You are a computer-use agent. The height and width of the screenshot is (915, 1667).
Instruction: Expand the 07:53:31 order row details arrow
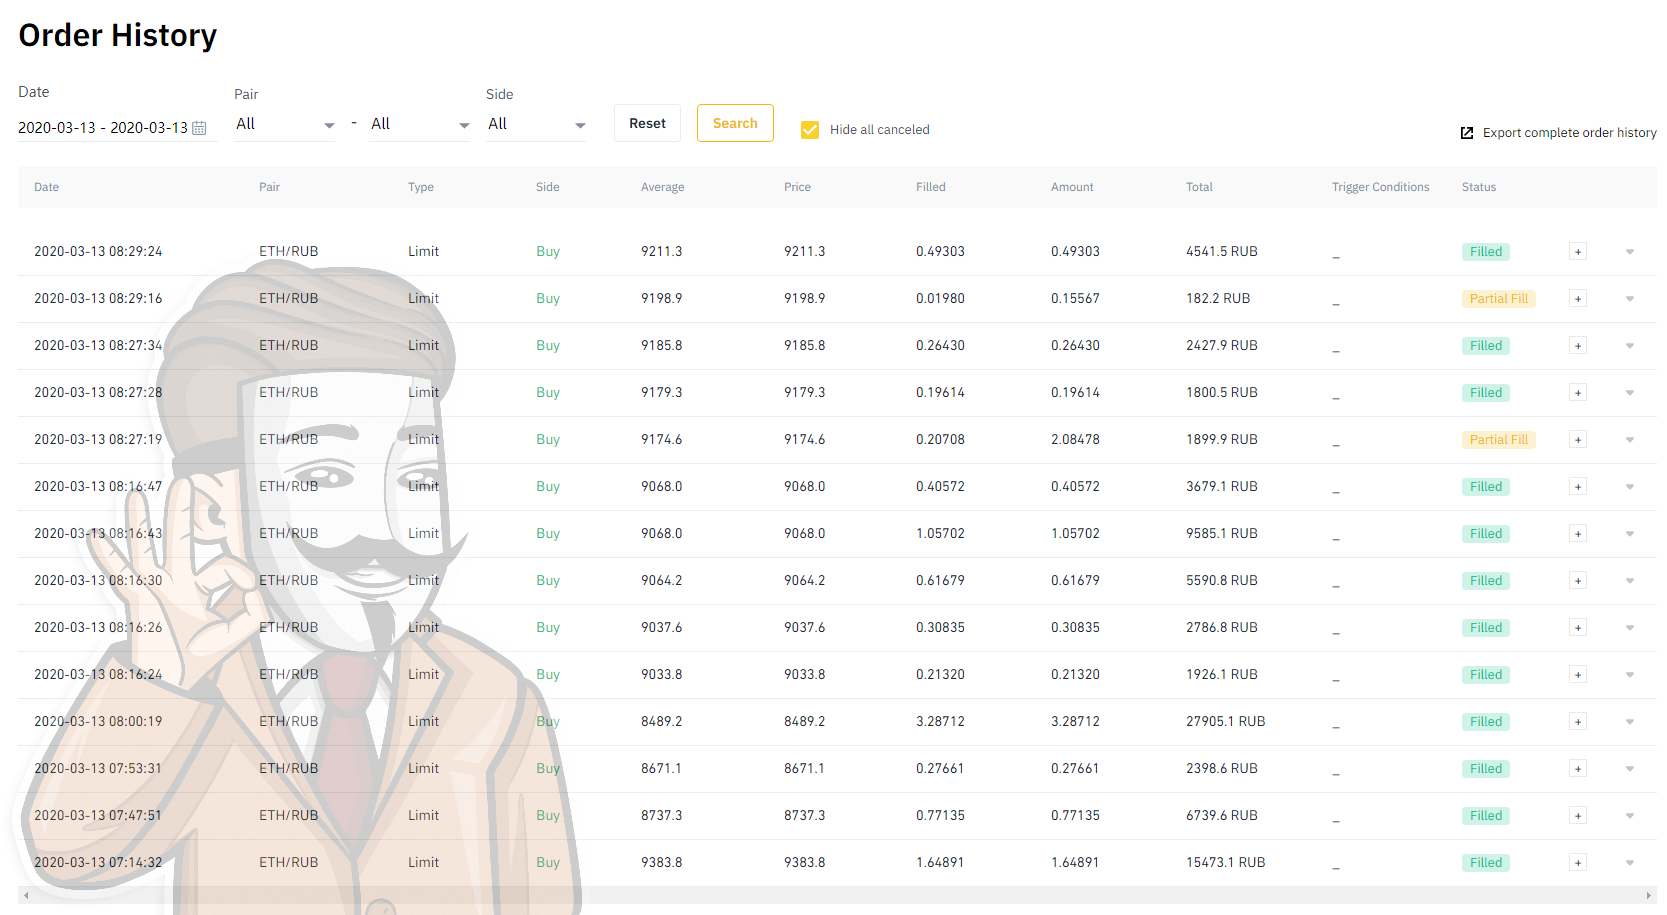click(1630, 769)
